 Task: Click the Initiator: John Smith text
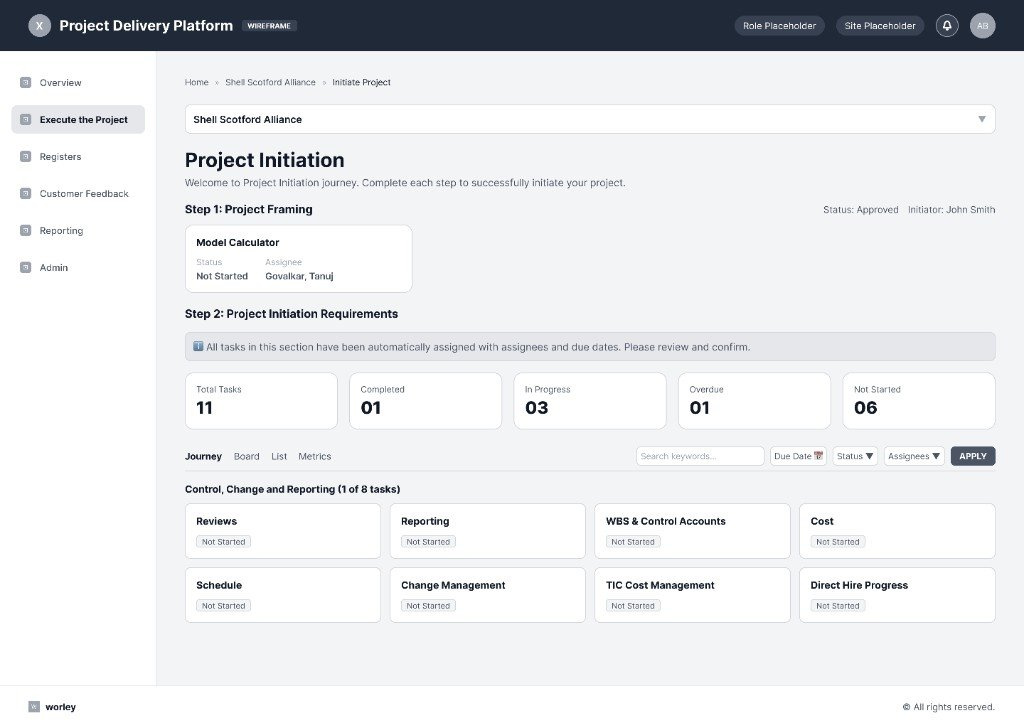pyautogui.click(x=952, y=210)
